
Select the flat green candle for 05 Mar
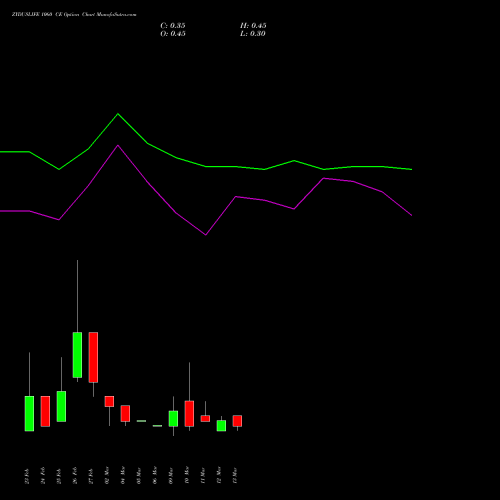pos(141,421)
